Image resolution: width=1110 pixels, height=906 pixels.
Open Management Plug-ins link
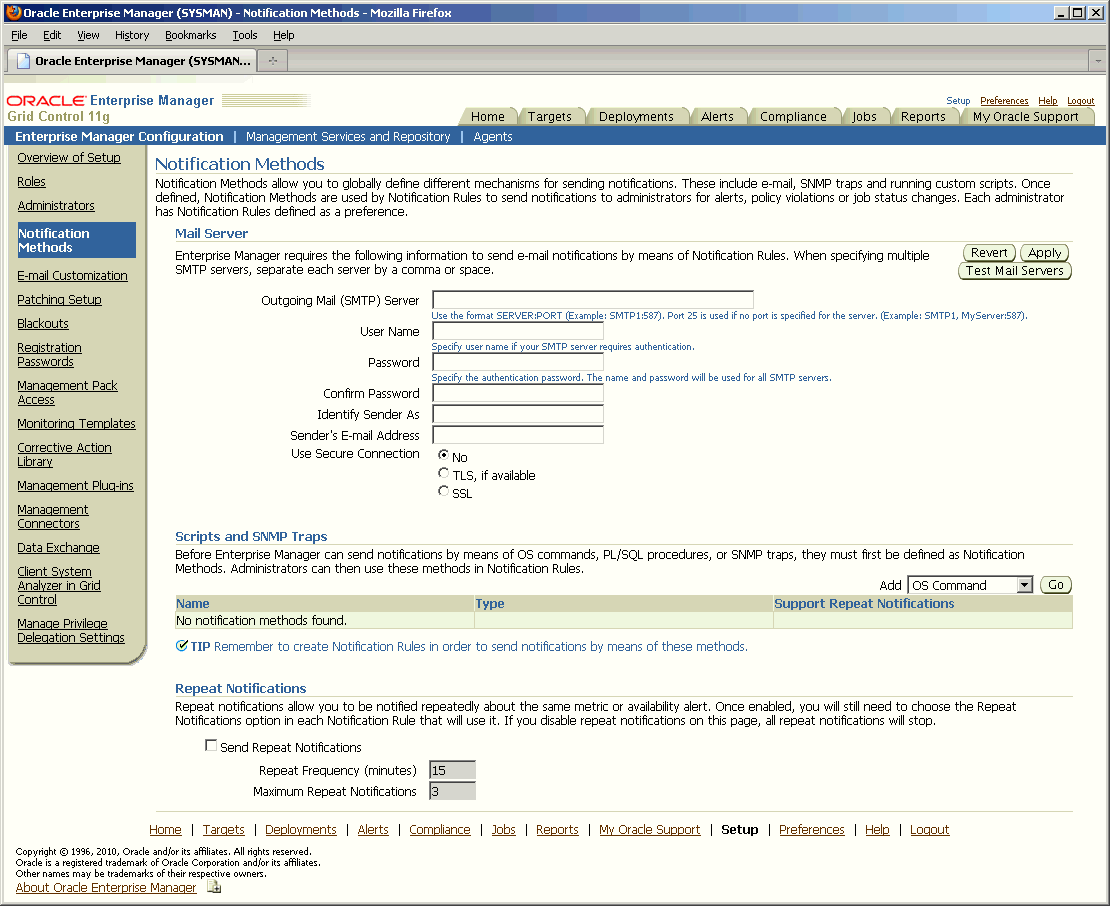(x=75, y=486)
